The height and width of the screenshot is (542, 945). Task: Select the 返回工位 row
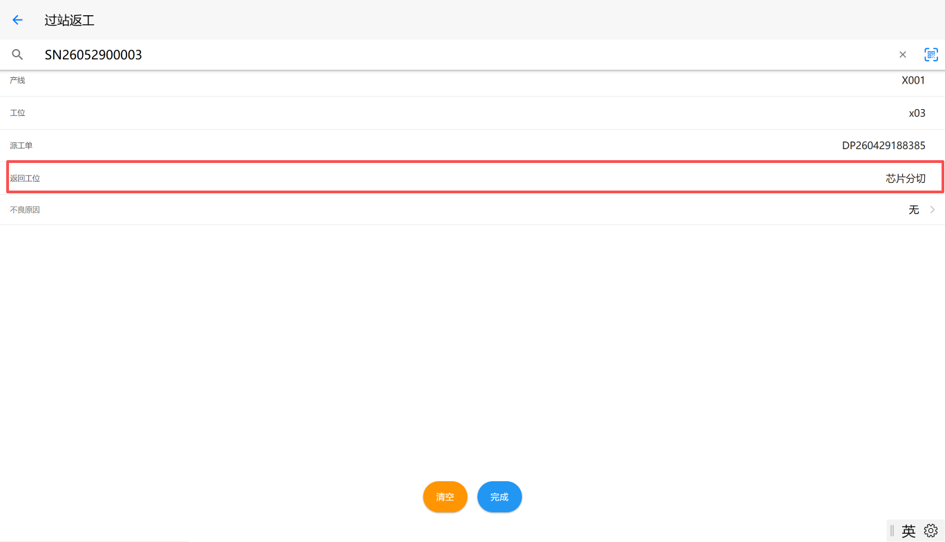[475, 177]
